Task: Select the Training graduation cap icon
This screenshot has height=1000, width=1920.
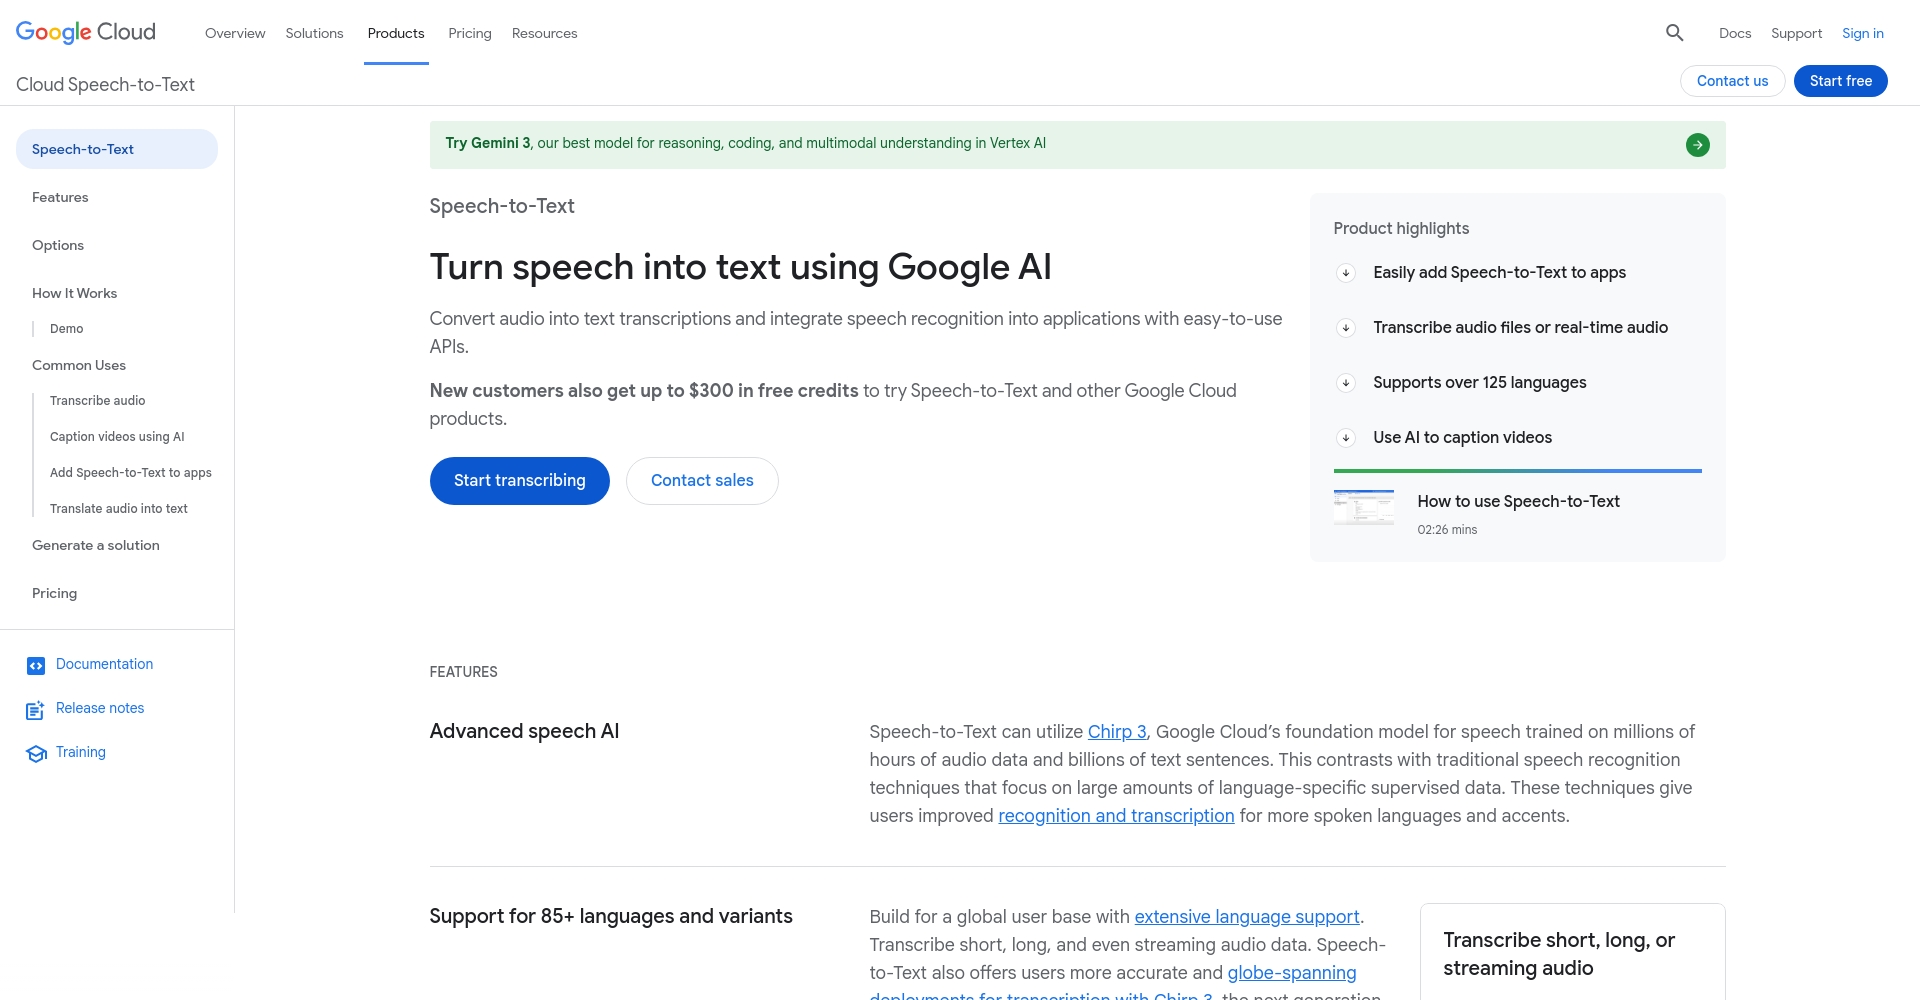Action: (36, 753)
